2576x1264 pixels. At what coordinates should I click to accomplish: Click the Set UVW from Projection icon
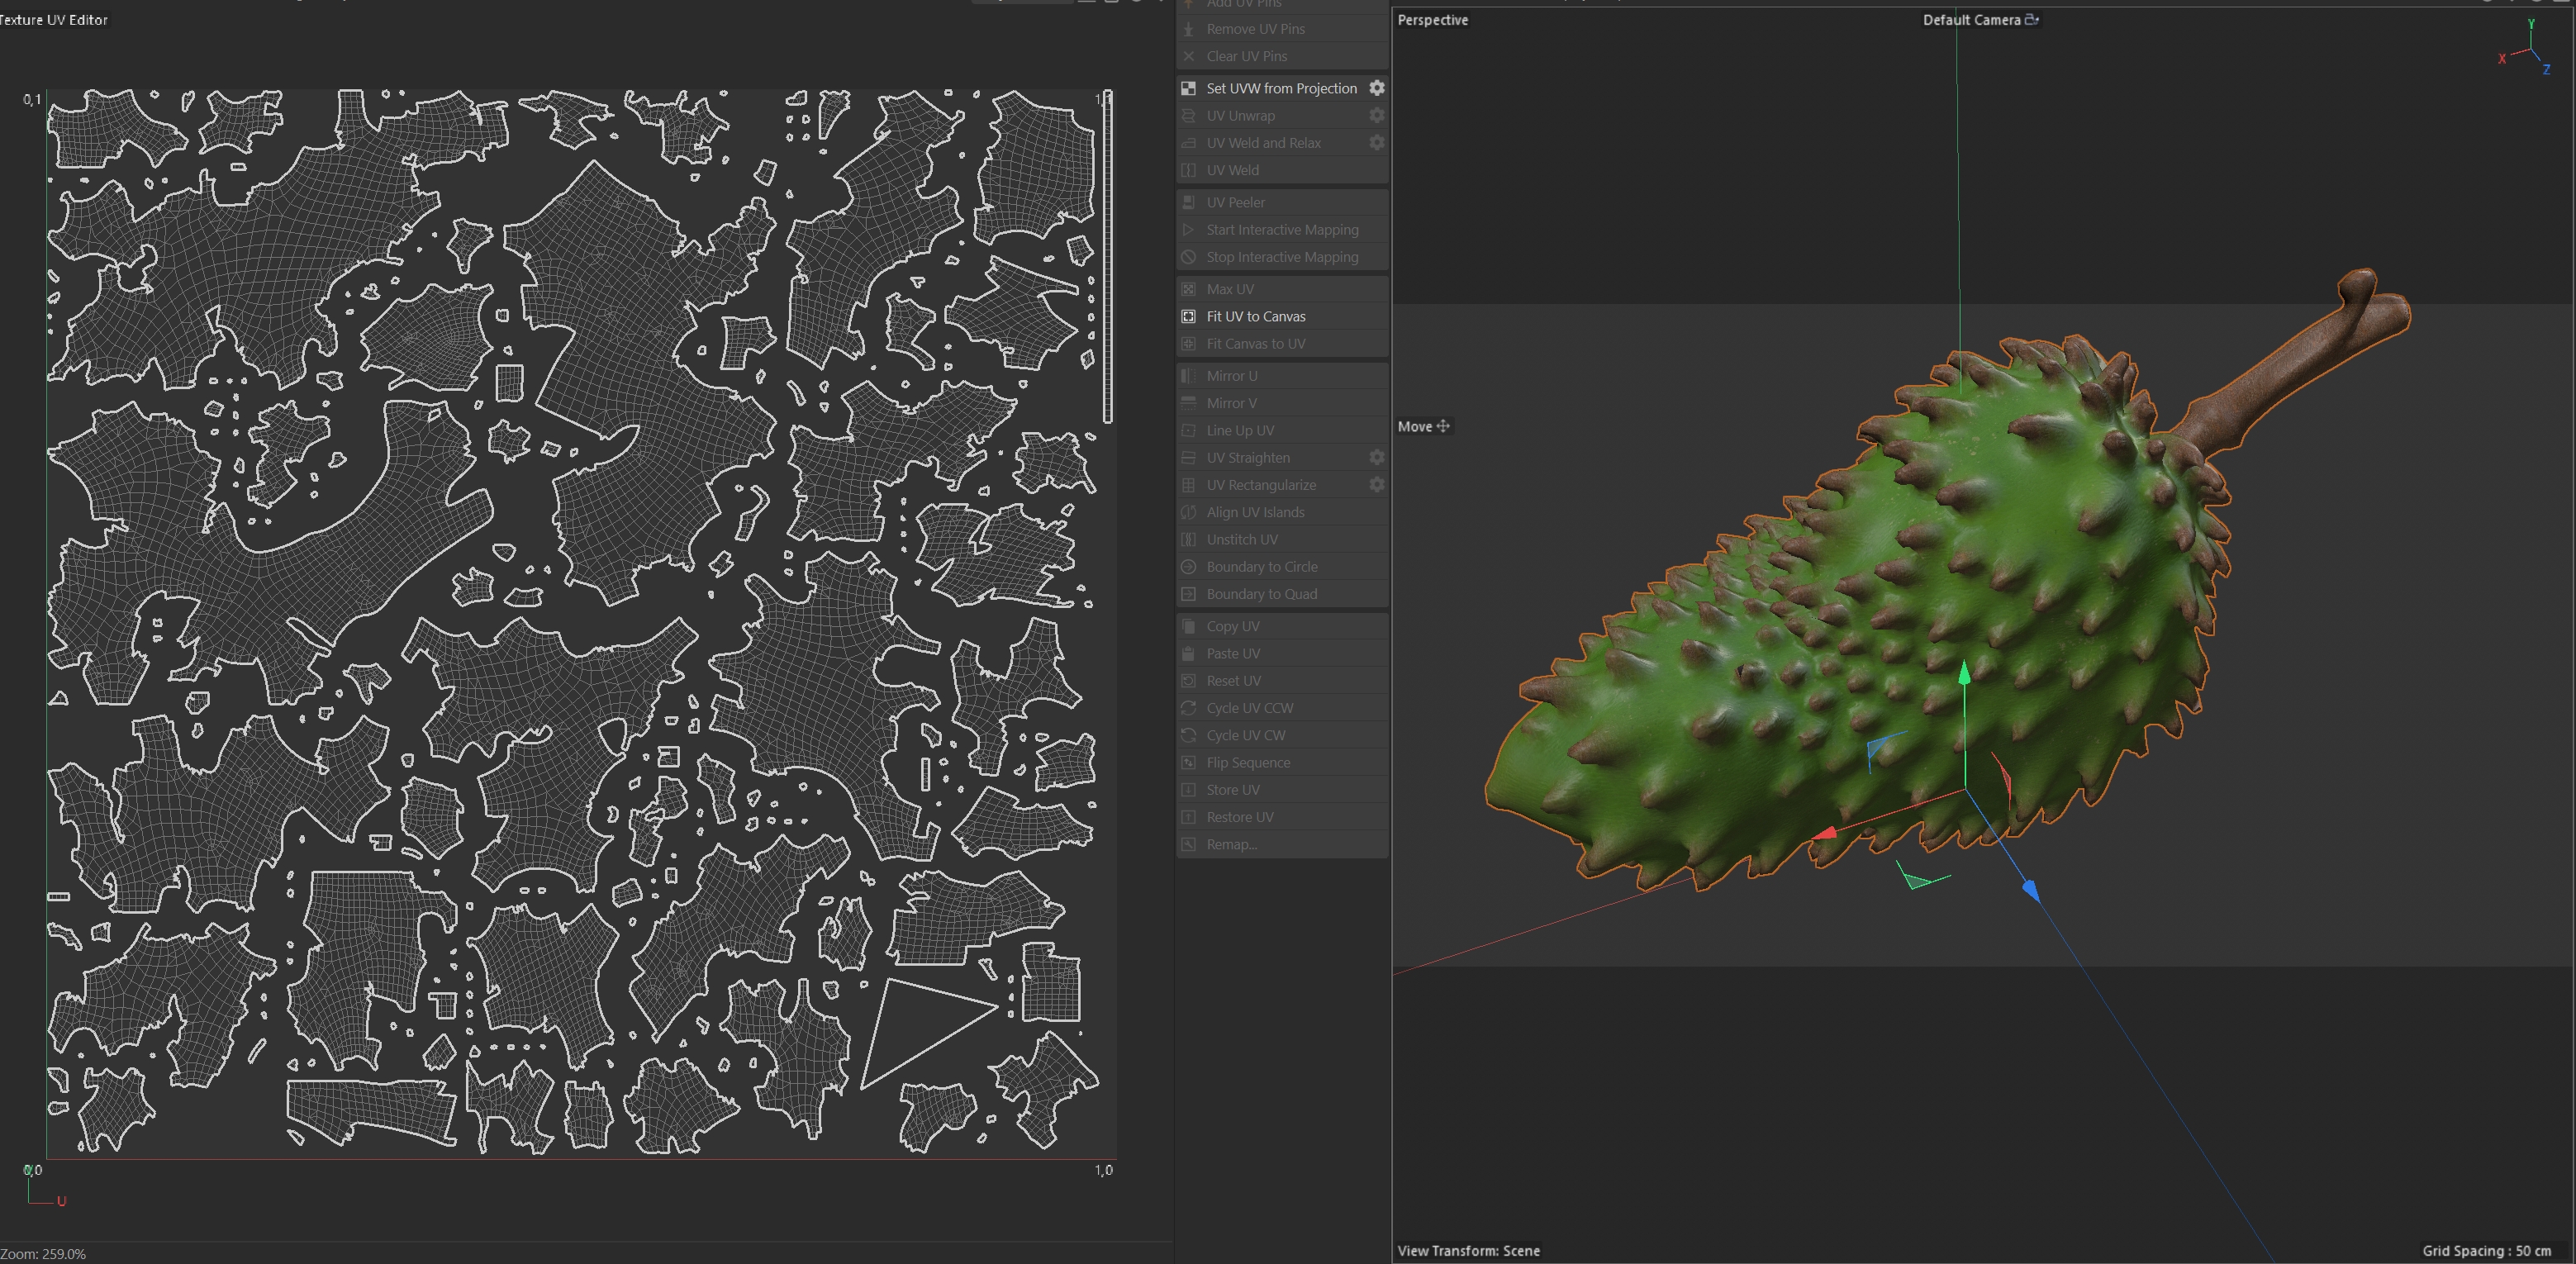1189,88
